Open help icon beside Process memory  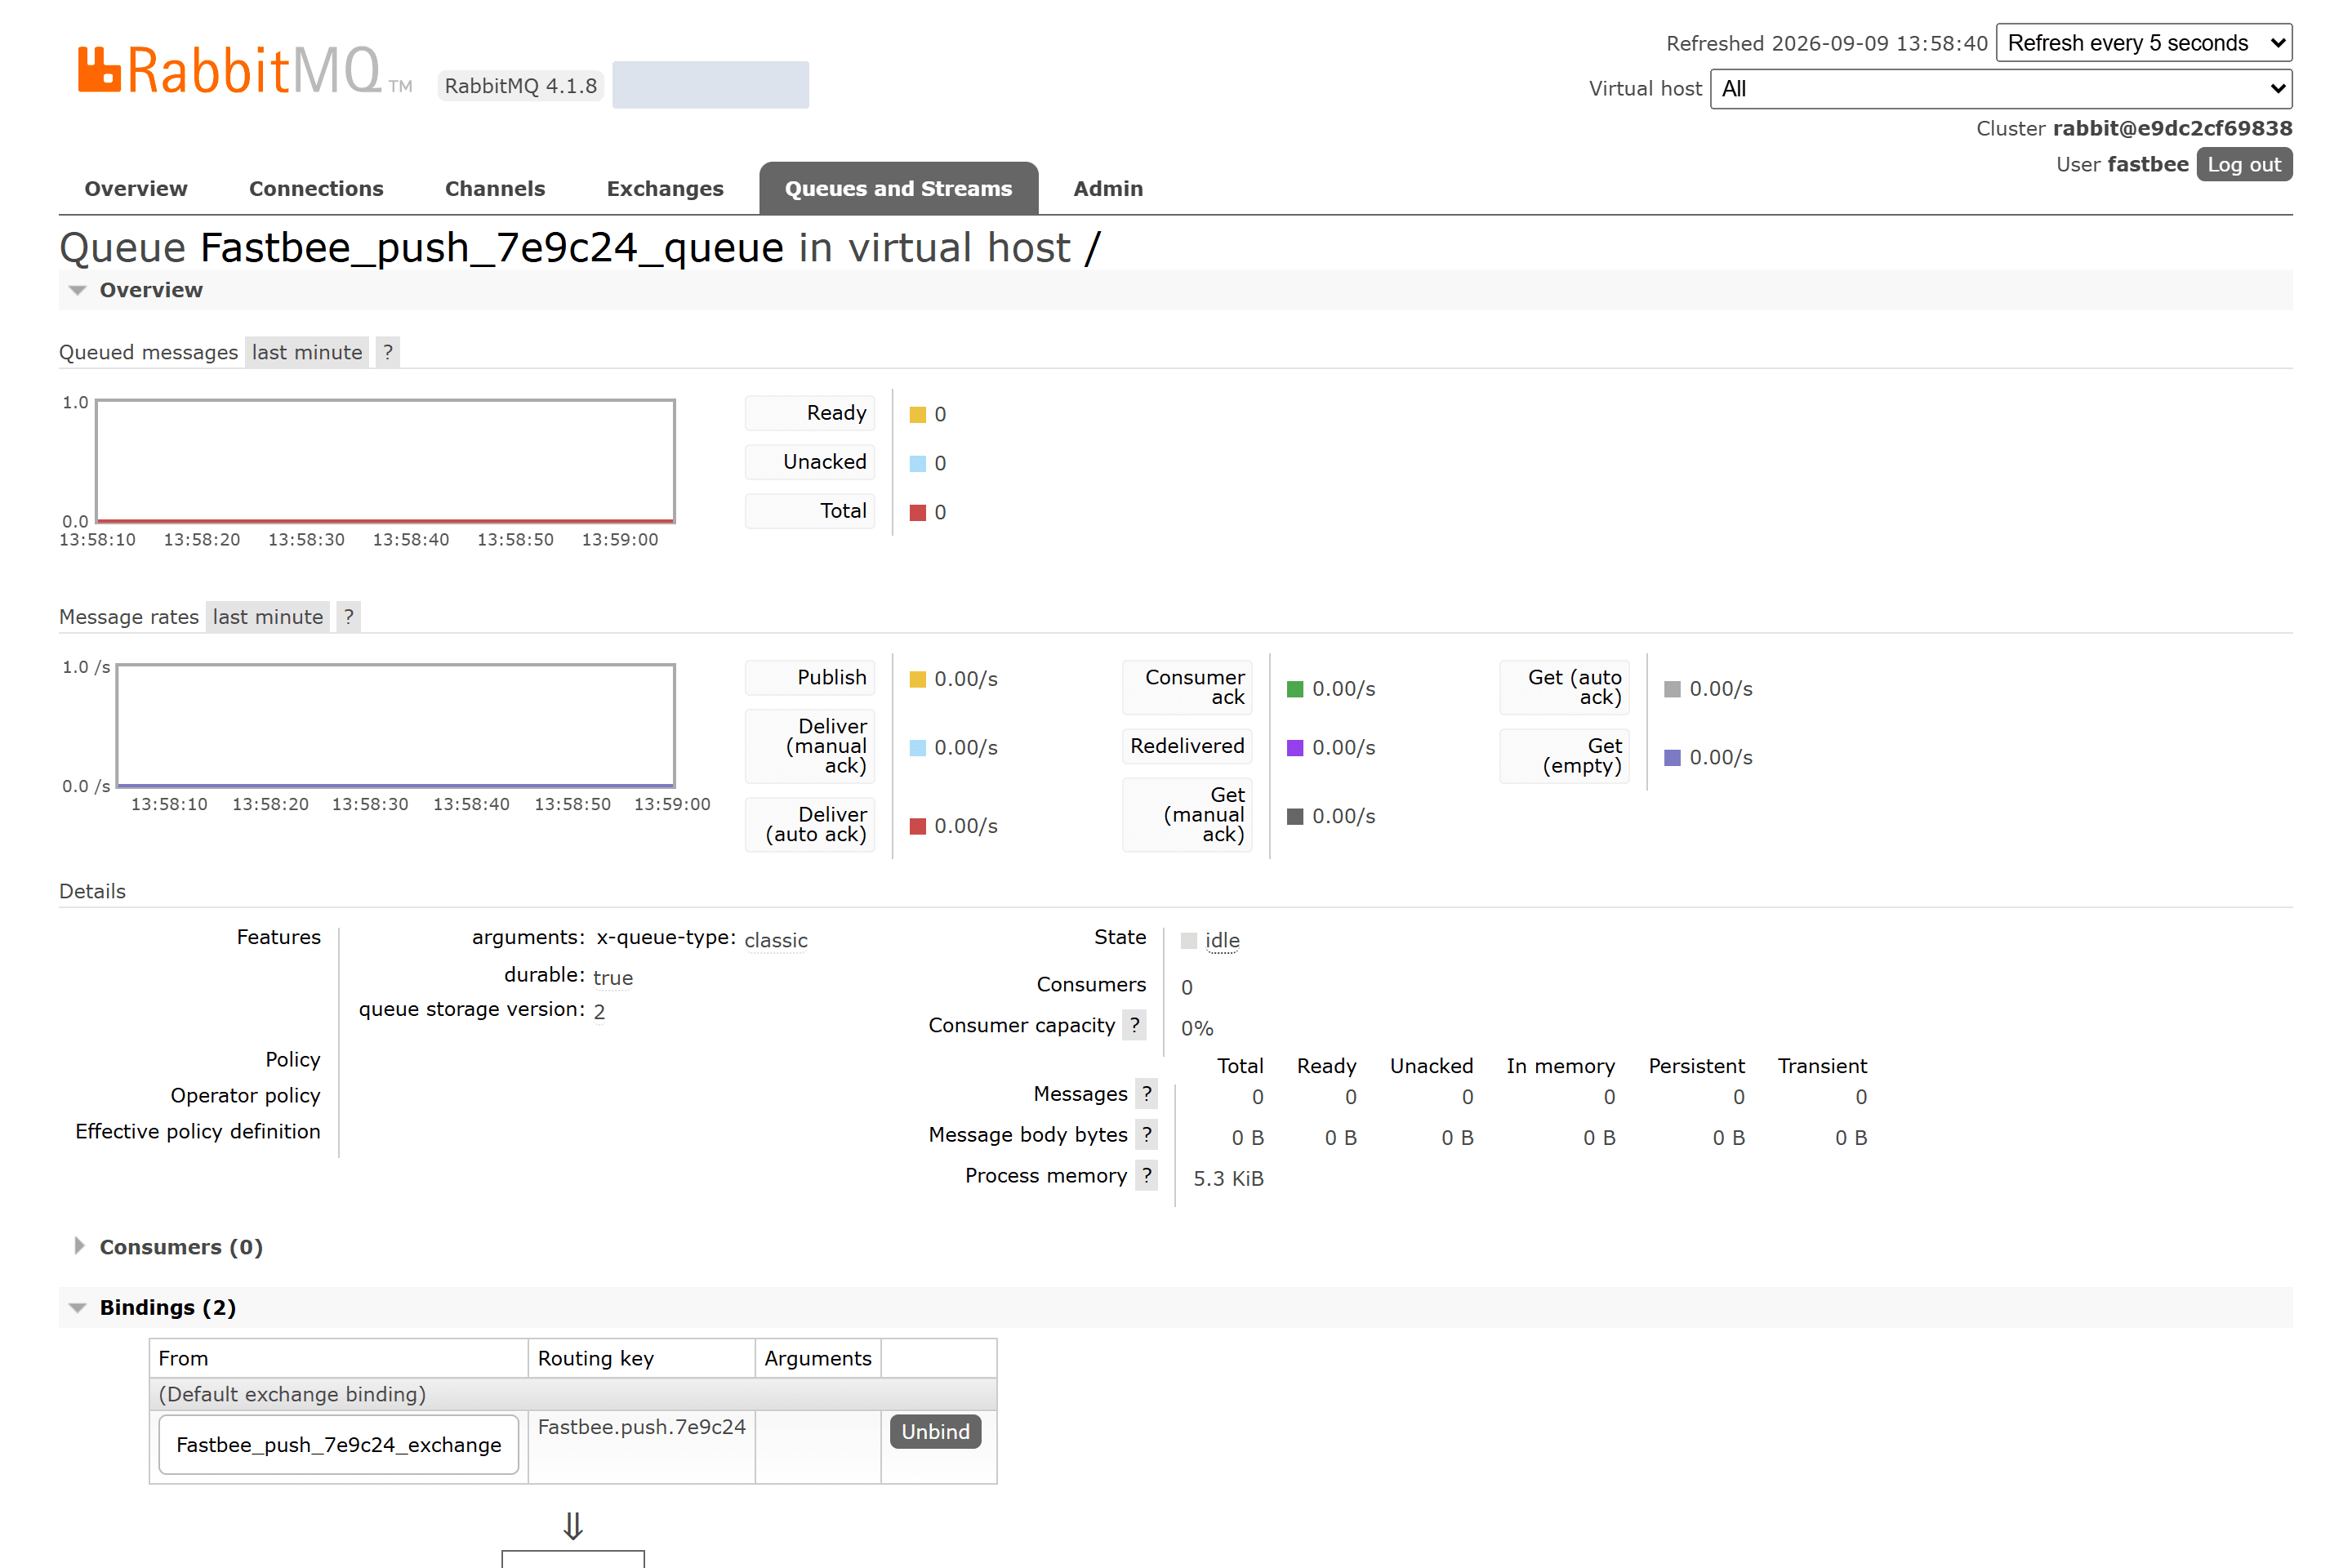point(1147,1176)
